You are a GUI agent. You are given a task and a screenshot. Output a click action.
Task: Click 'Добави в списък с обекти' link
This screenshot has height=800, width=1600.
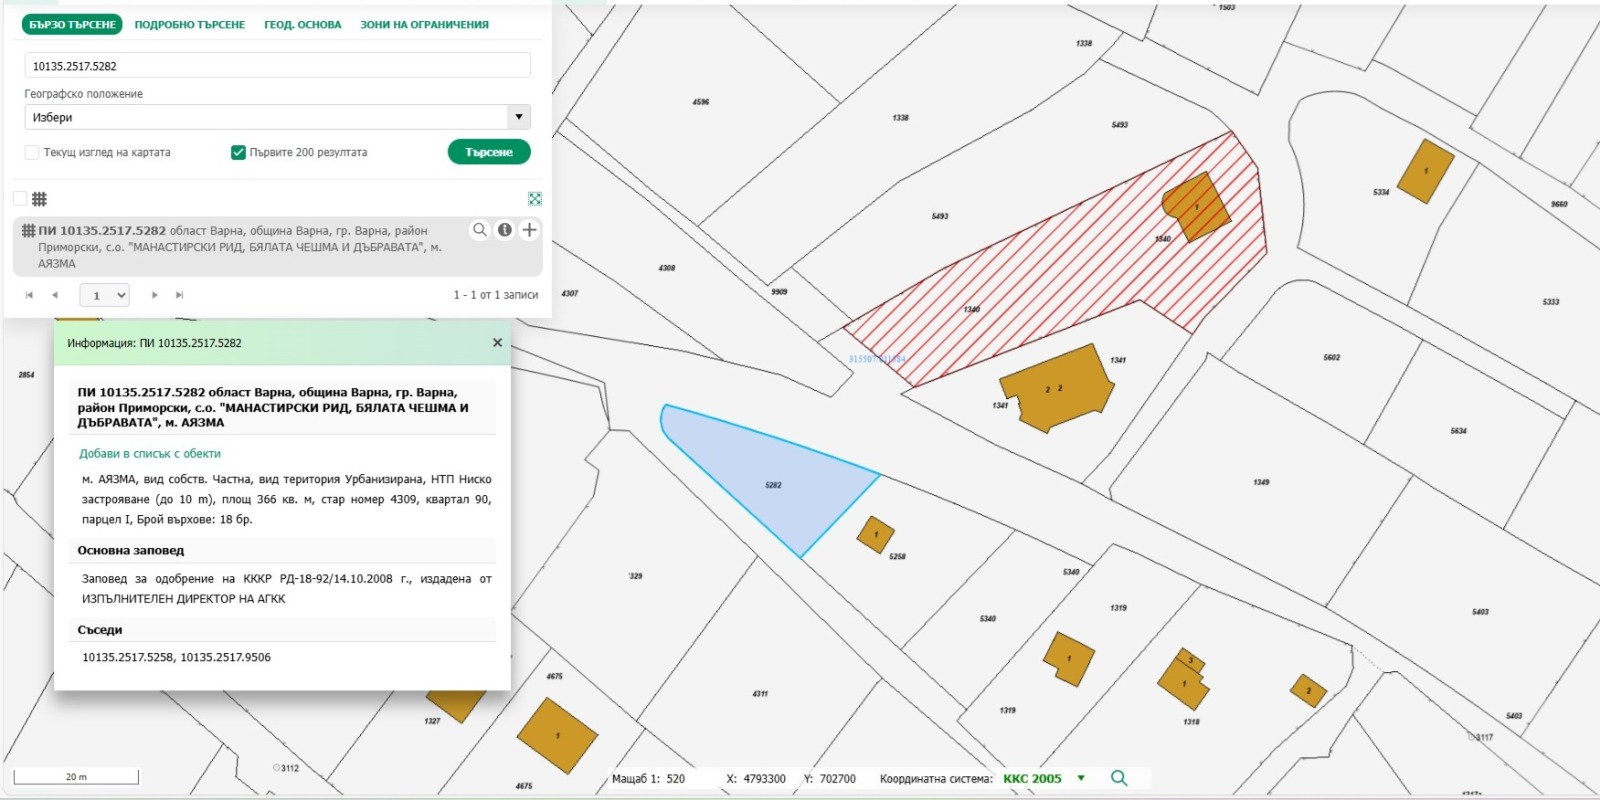150,454
